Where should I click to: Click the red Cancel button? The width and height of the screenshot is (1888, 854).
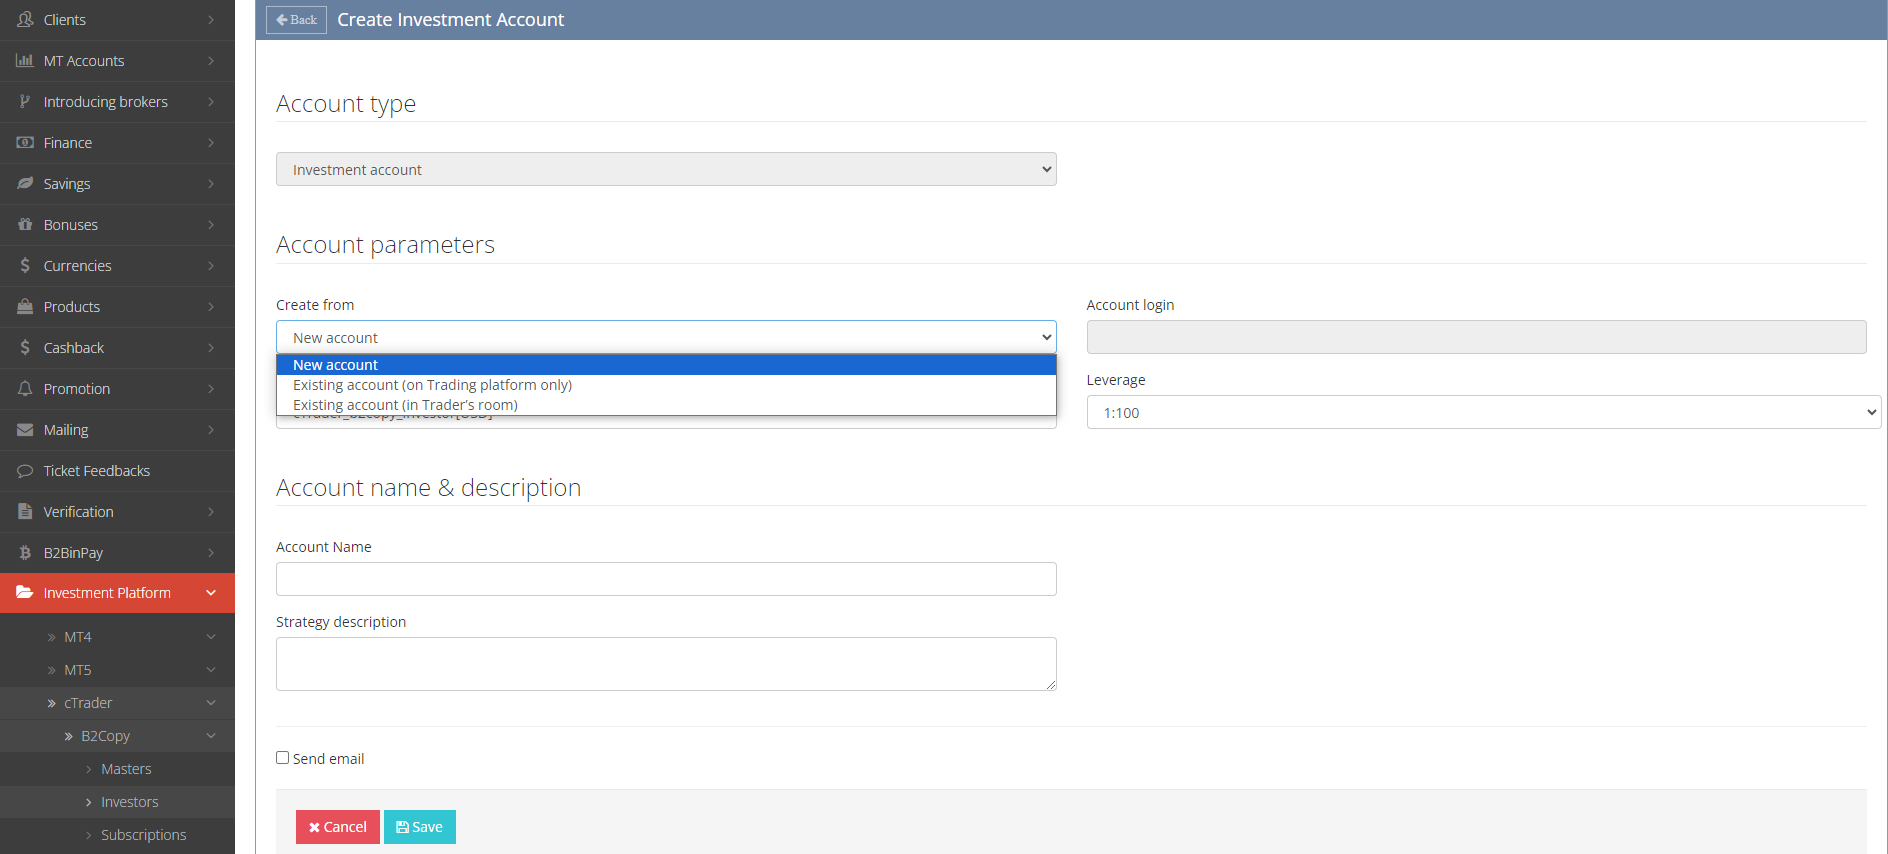tap(338, 827)
